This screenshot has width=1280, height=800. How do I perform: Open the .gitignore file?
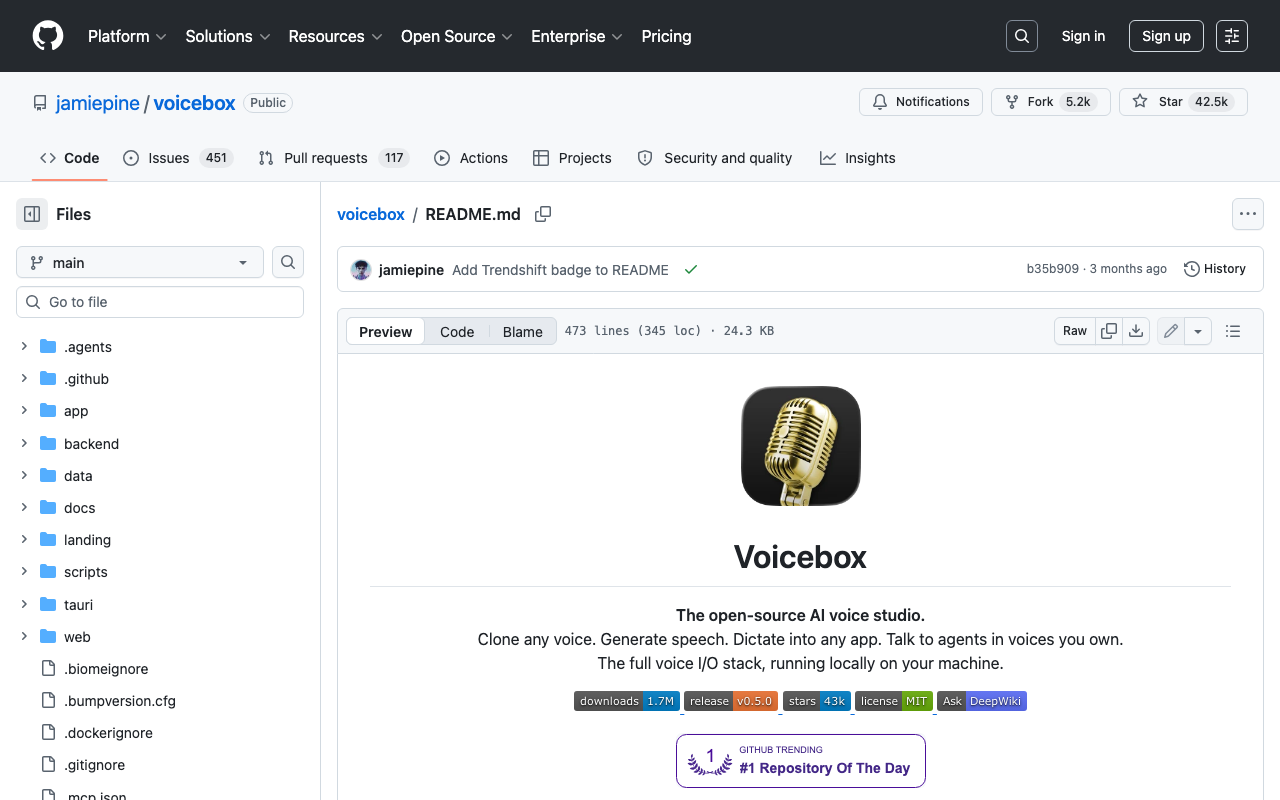(94, 765)
